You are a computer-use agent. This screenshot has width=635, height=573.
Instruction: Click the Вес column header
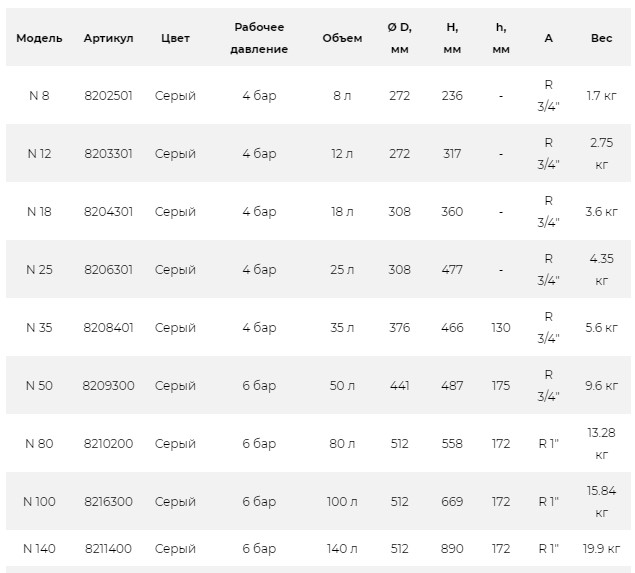[x=601, y=38]
